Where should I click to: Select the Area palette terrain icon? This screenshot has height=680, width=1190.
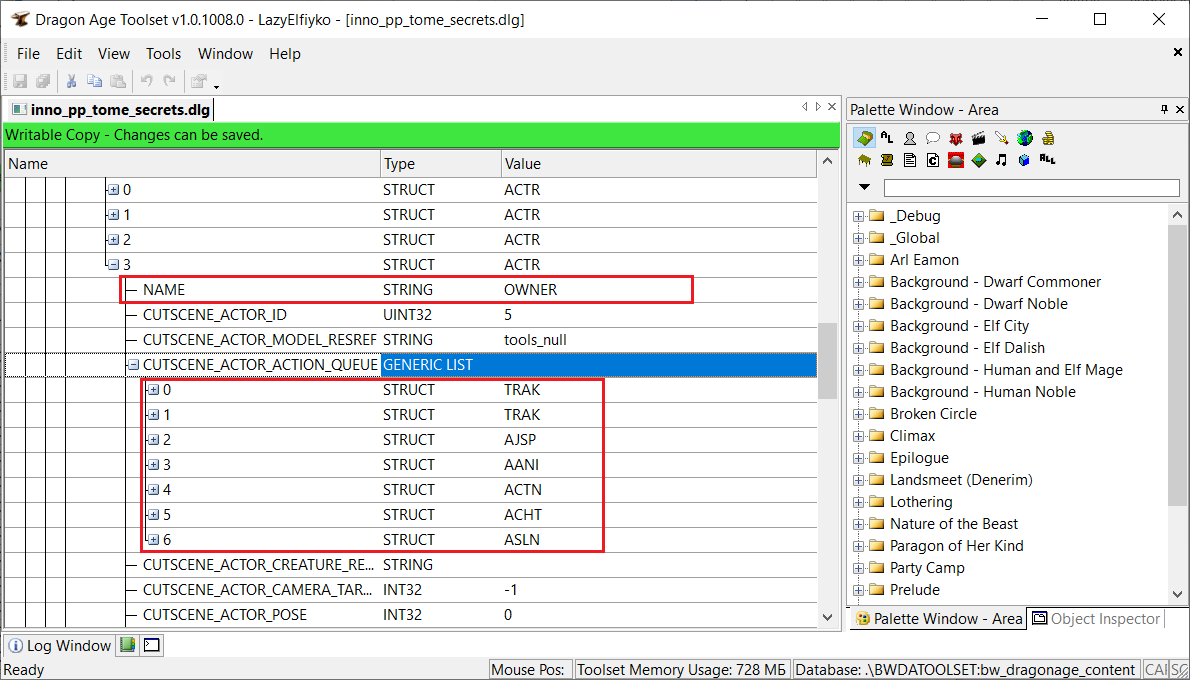(x=864, y=138)
